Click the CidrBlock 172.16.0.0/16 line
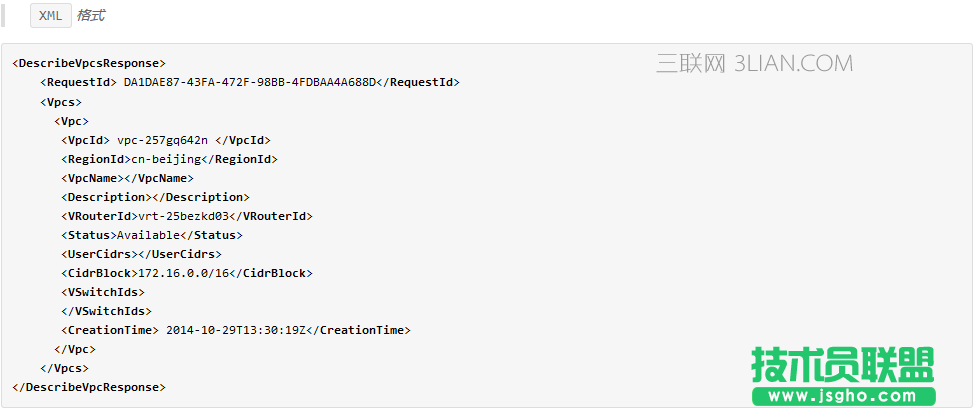Image resolution: width=979 pixels, height=412 pixels. (187, 273)
